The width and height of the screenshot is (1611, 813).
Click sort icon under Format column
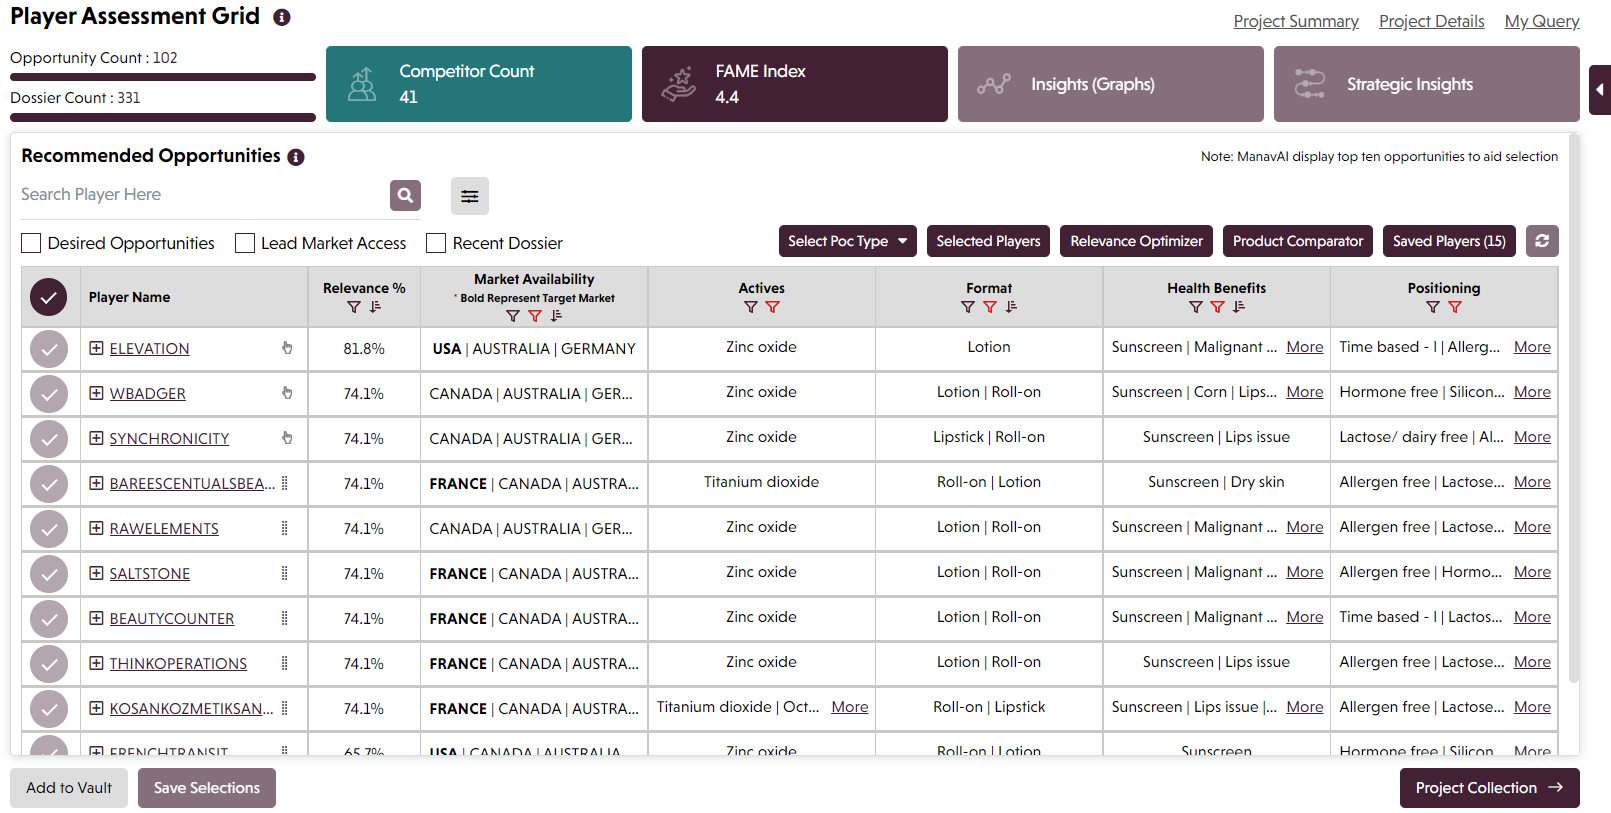pos(1011,307)
